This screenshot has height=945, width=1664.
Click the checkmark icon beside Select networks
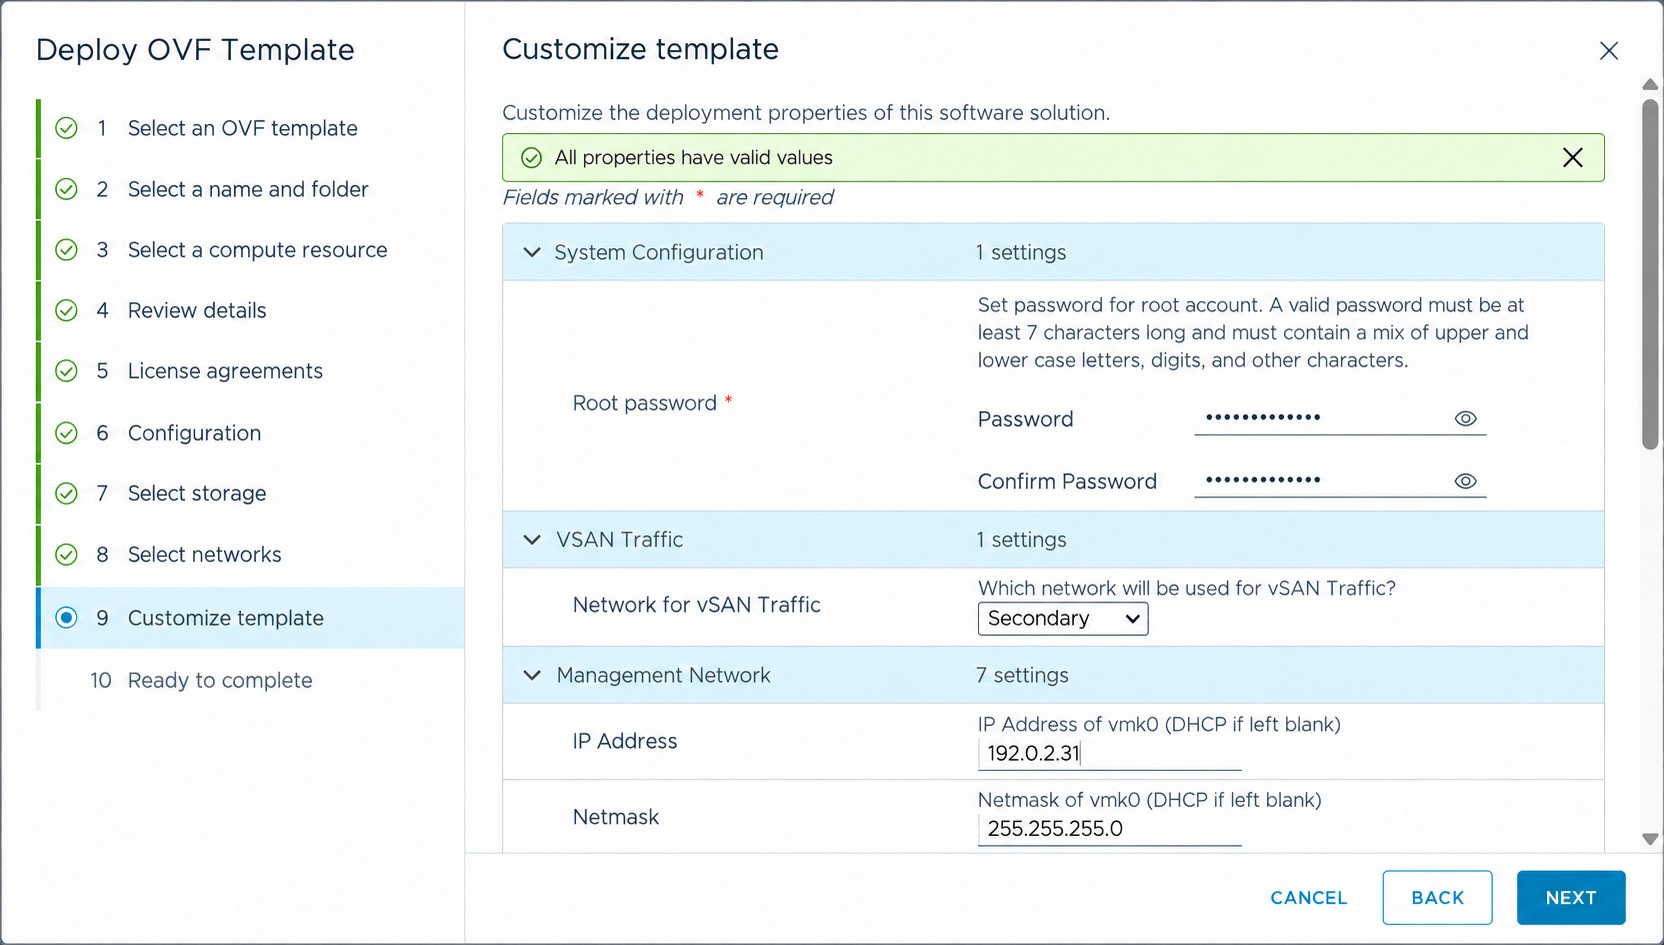pos(66,554)
